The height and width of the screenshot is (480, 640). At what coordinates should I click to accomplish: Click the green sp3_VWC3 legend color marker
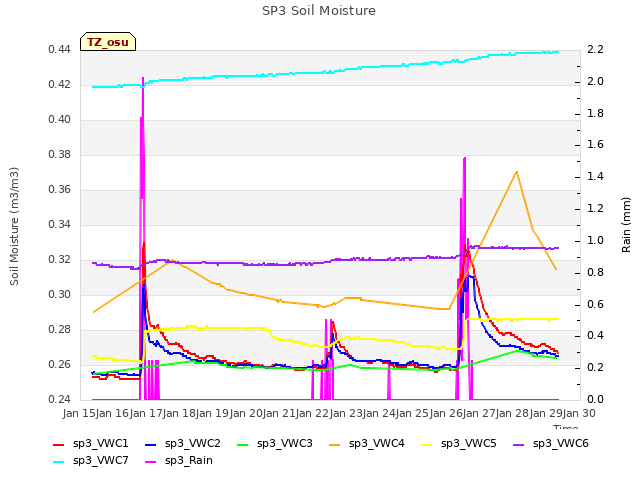coord(243,444)
